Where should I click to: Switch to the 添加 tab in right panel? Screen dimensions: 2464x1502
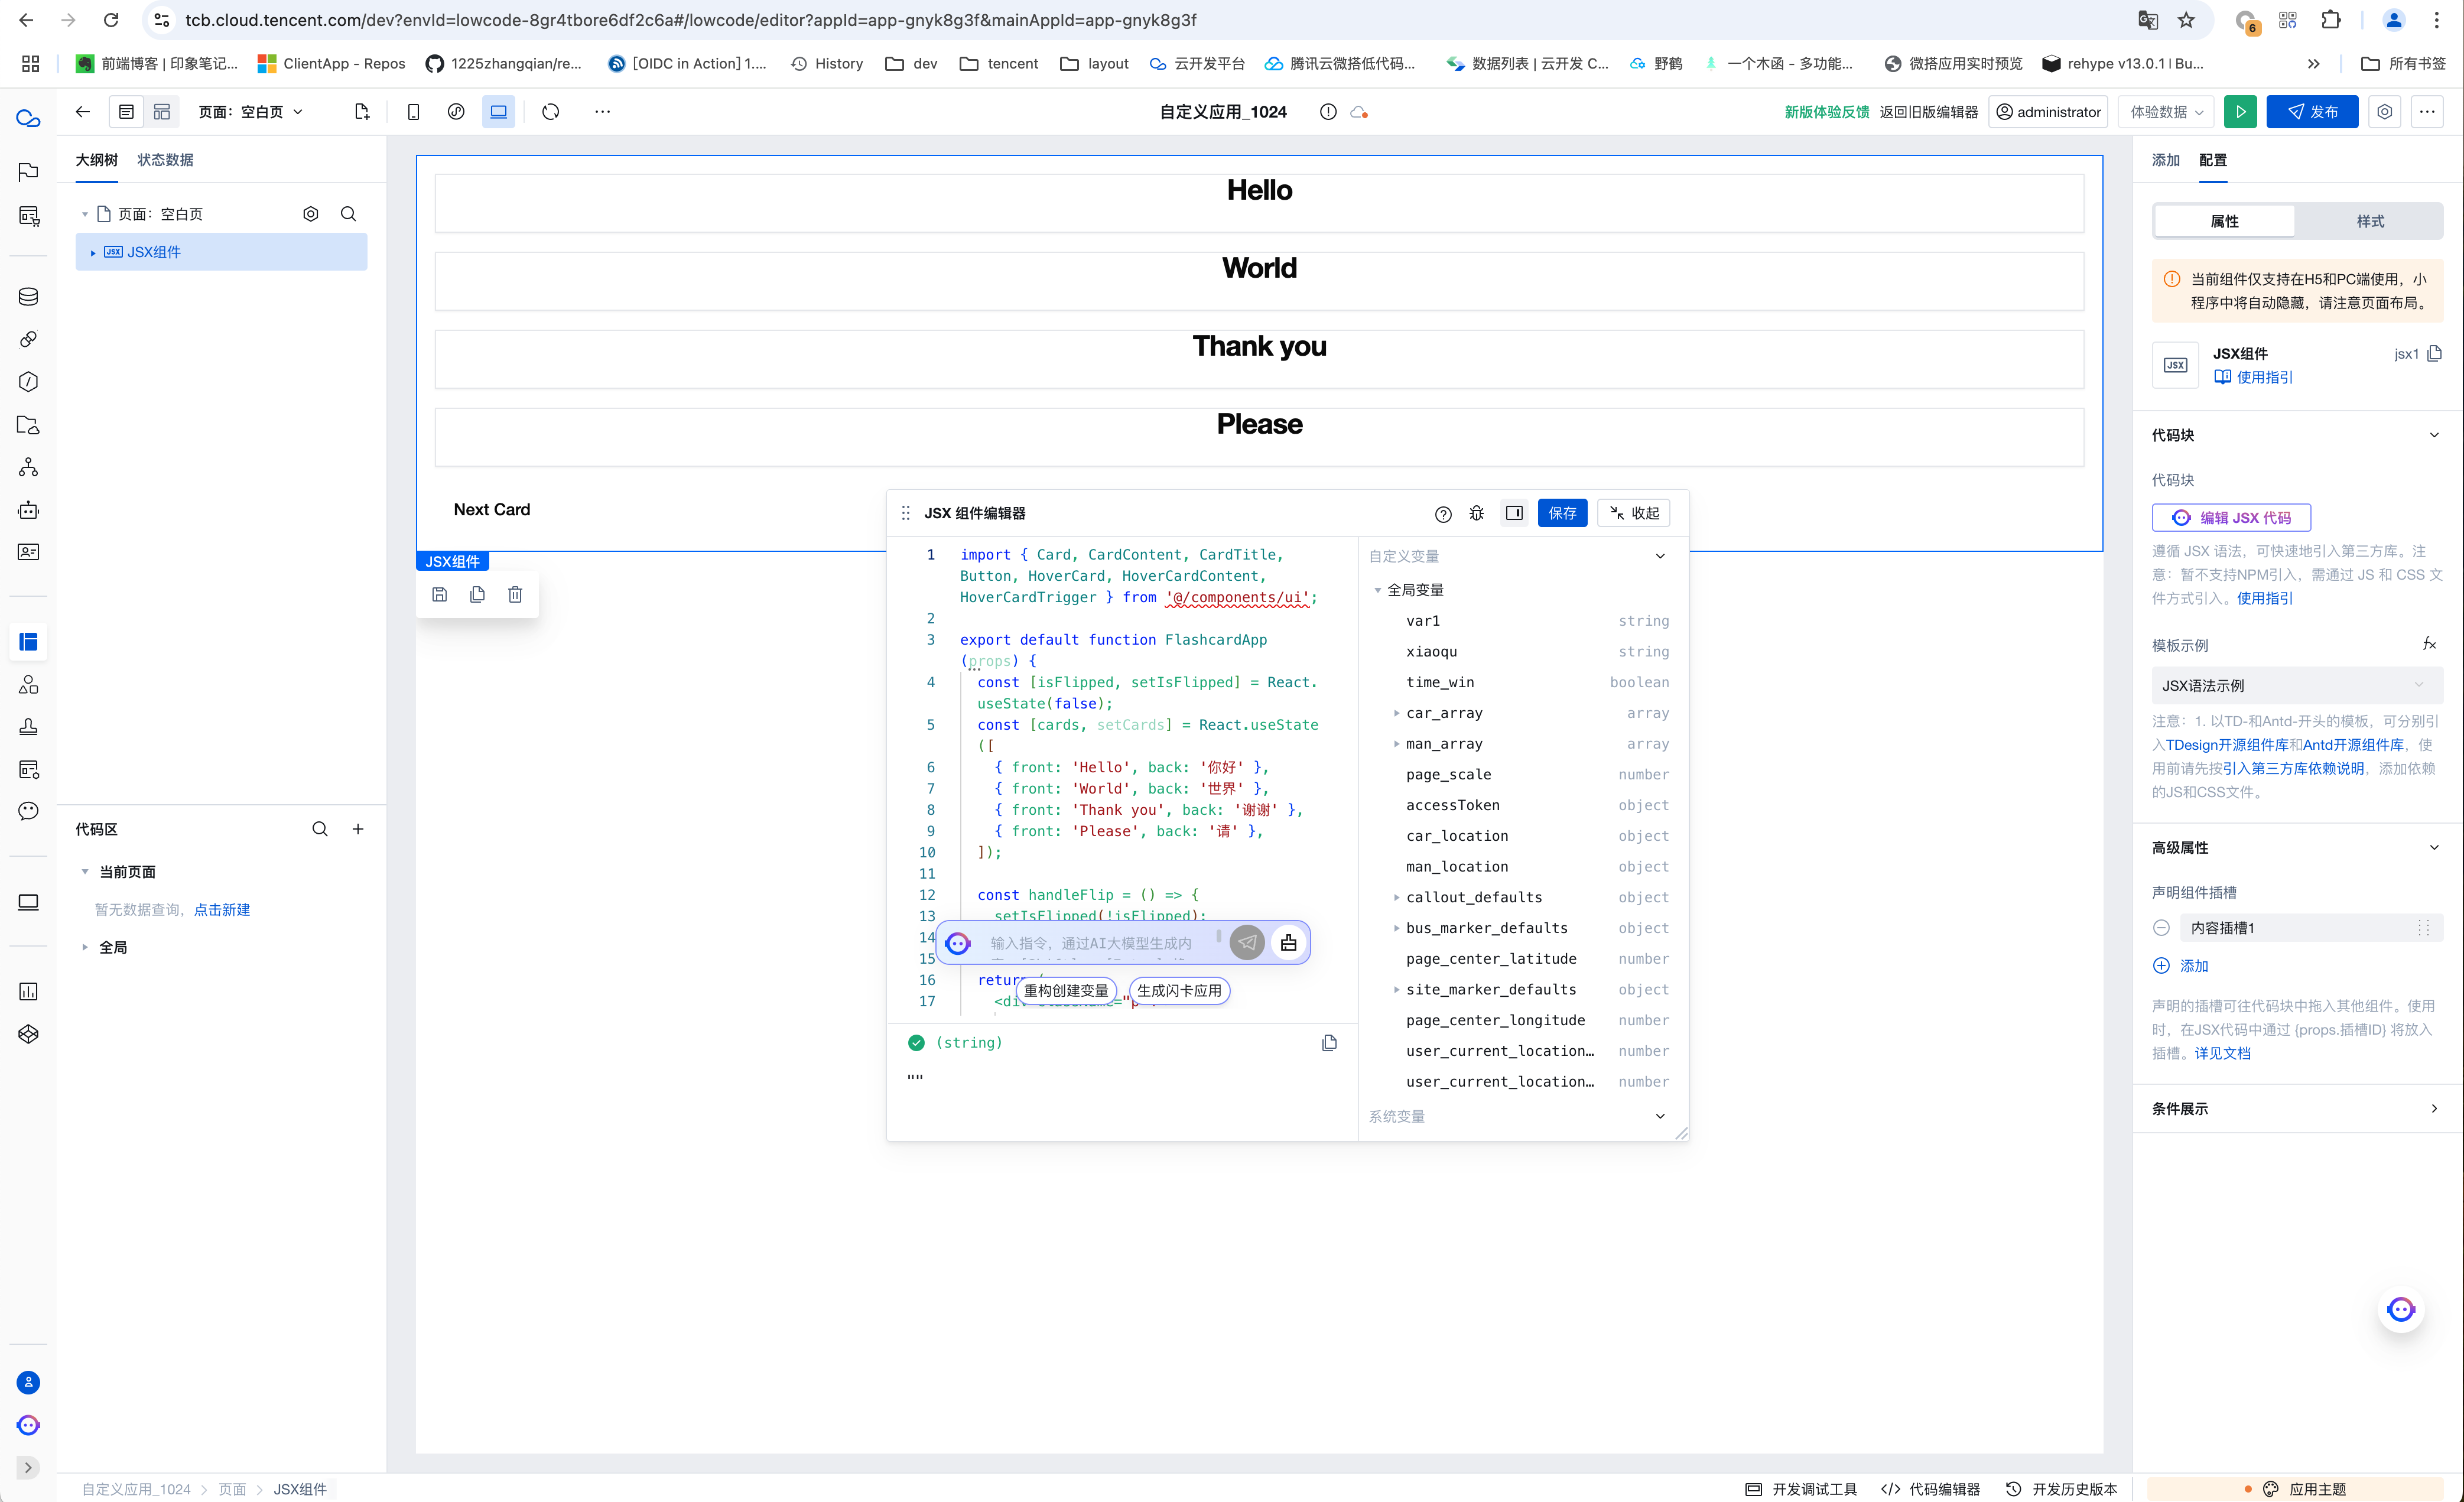click(x=2165, y=160)
